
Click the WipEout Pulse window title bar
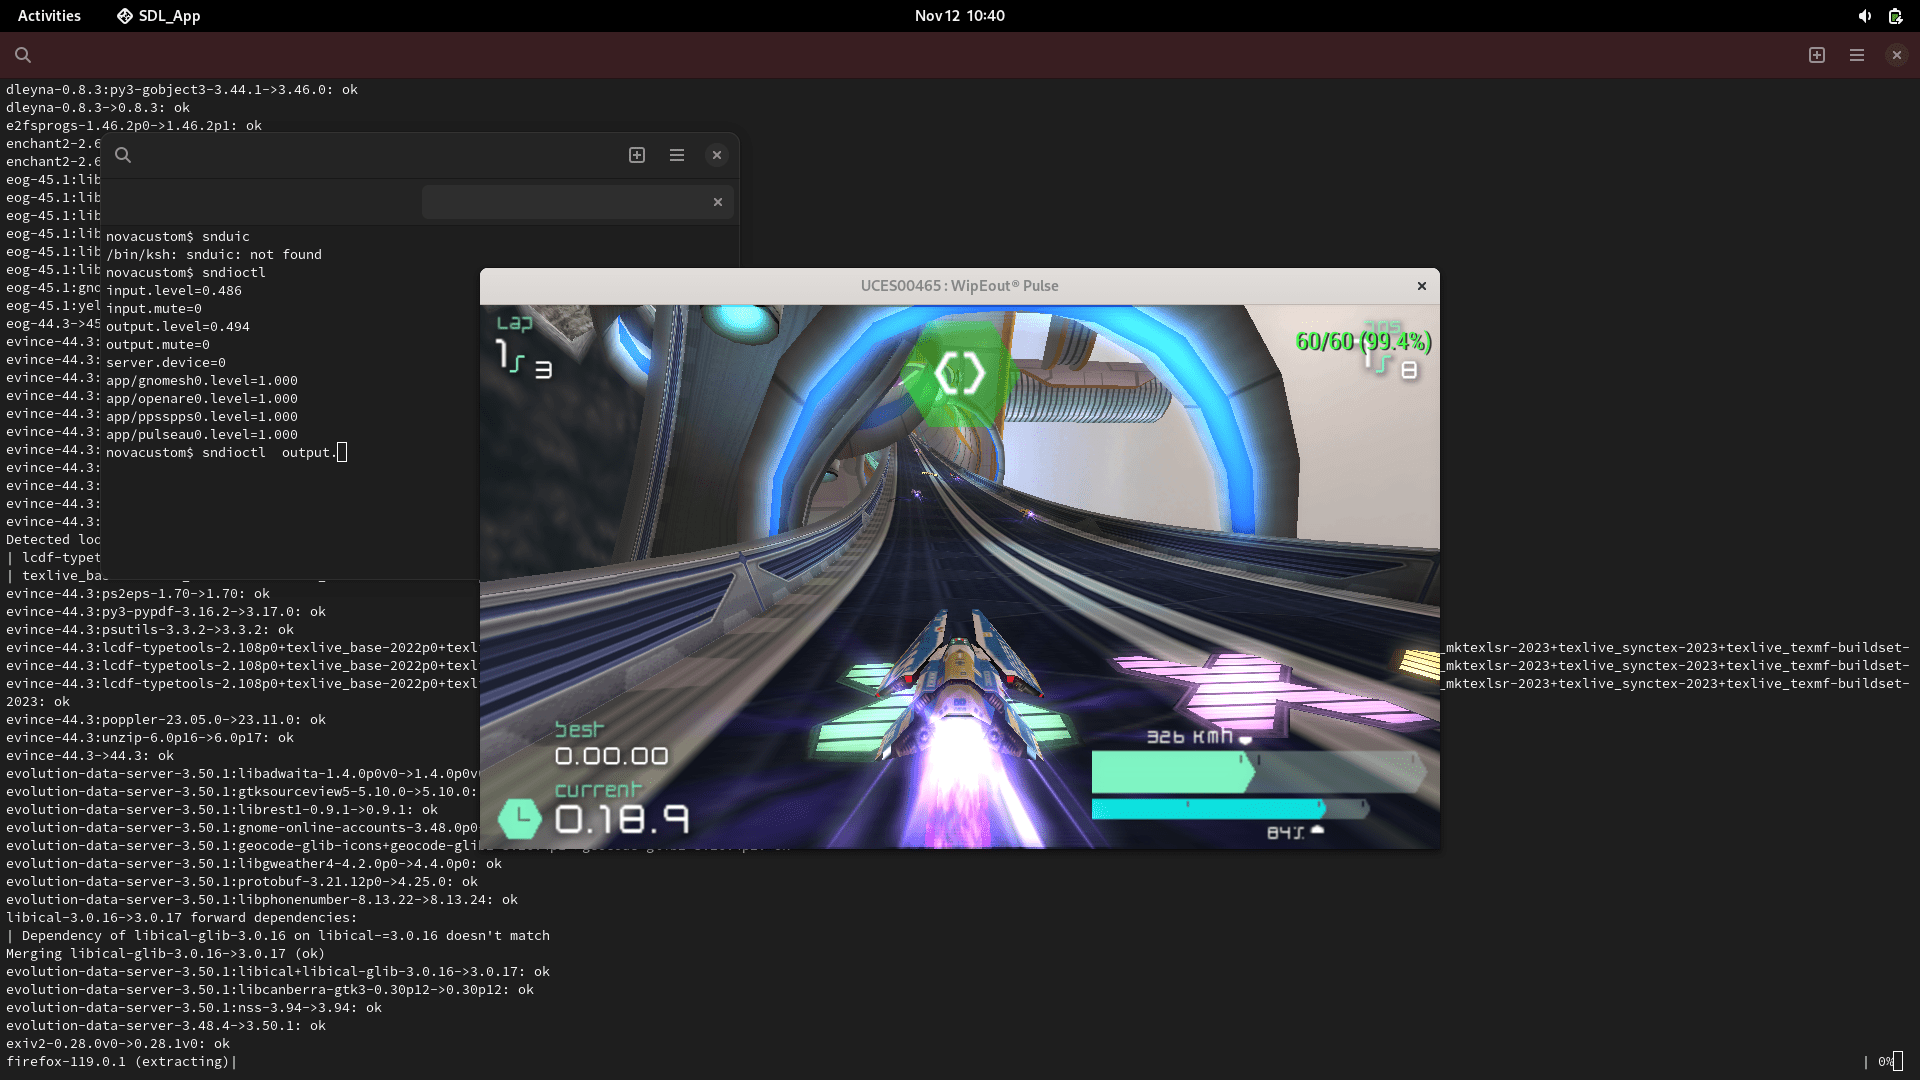tap(959, 286)
